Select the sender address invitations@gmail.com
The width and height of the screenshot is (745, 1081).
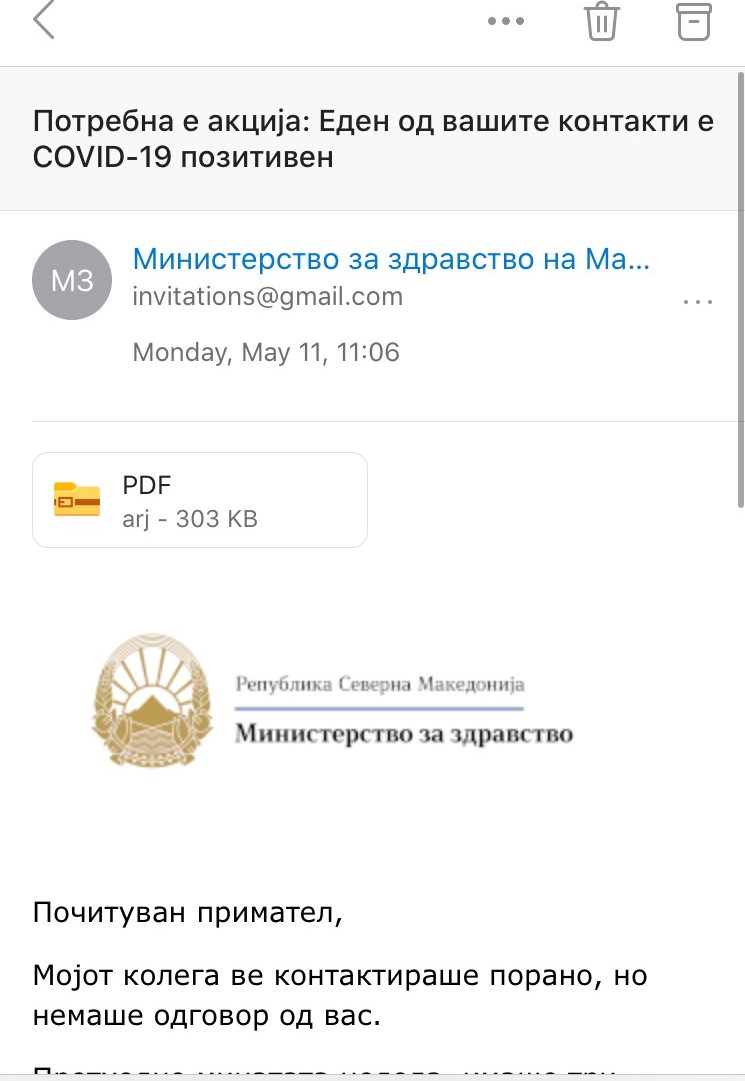point(267,296)
